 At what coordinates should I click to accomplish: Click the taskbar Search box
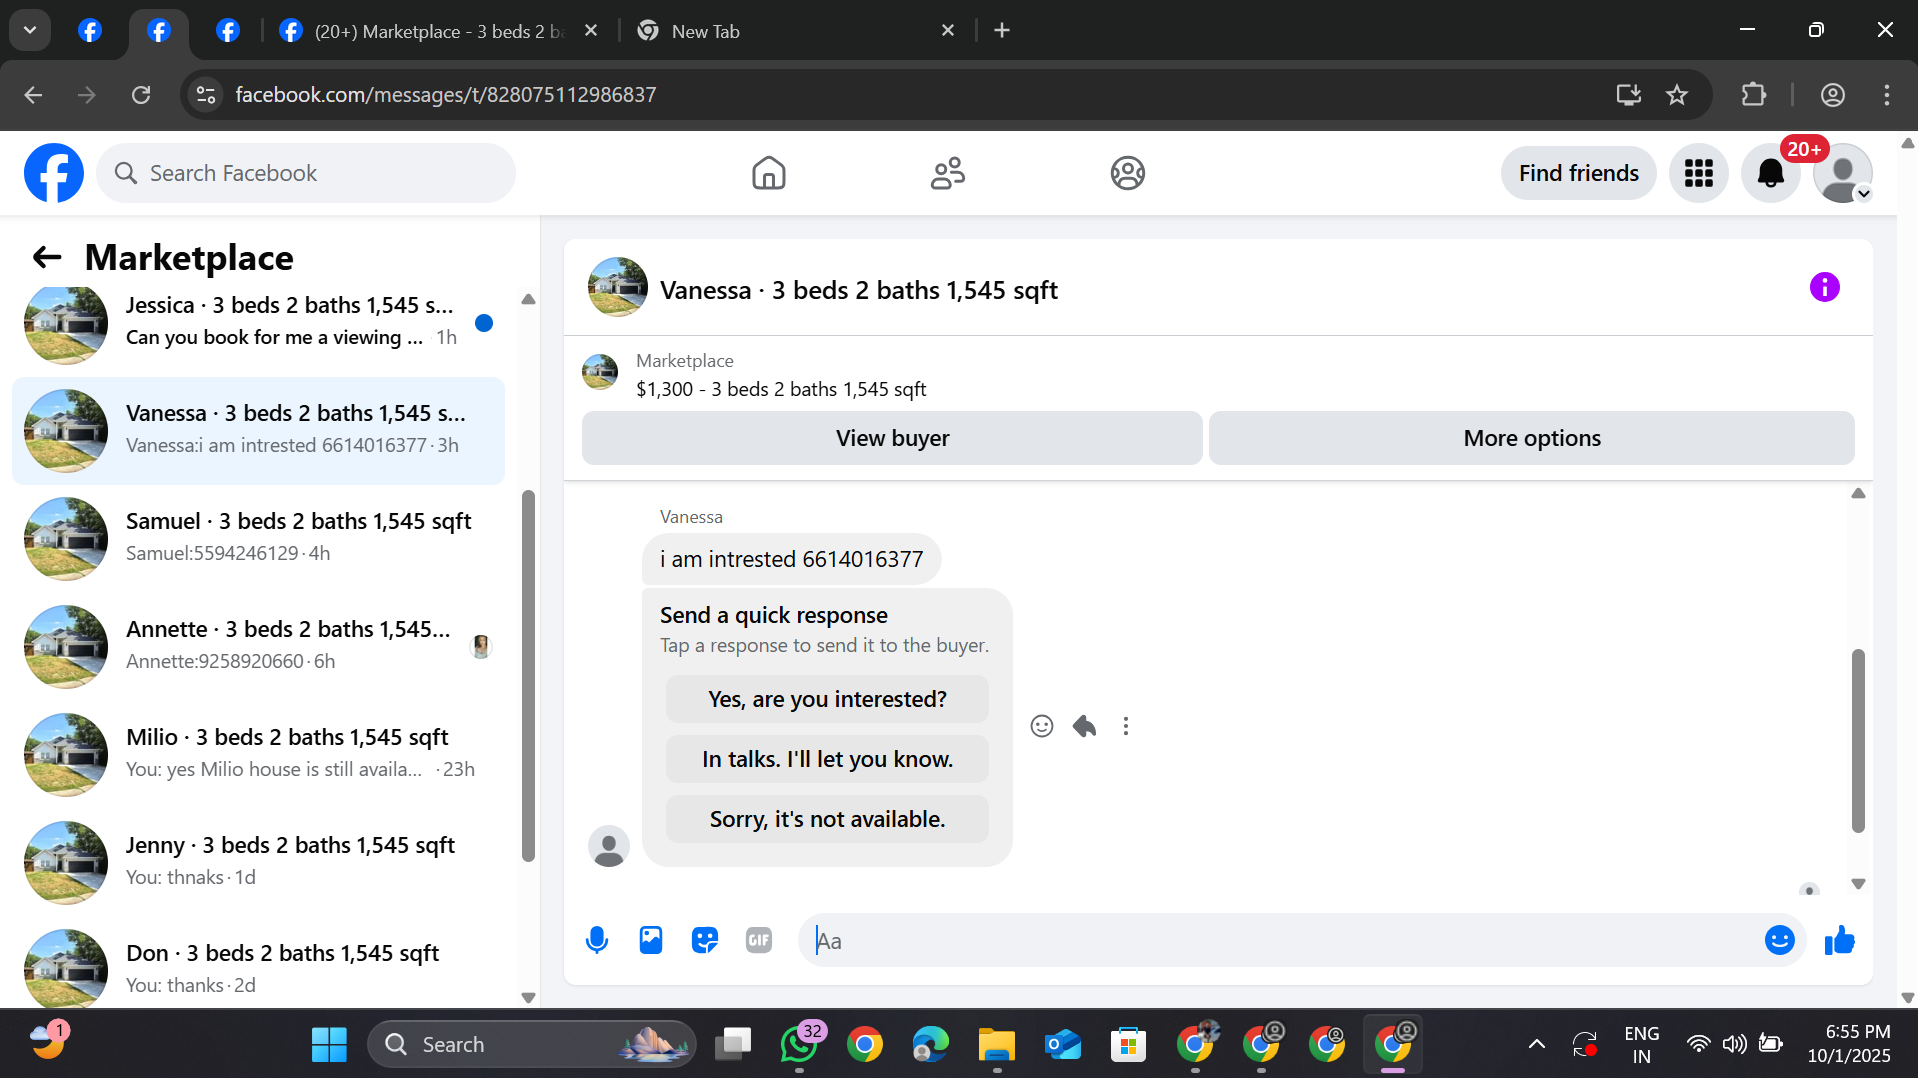[x=532, y=1045]
